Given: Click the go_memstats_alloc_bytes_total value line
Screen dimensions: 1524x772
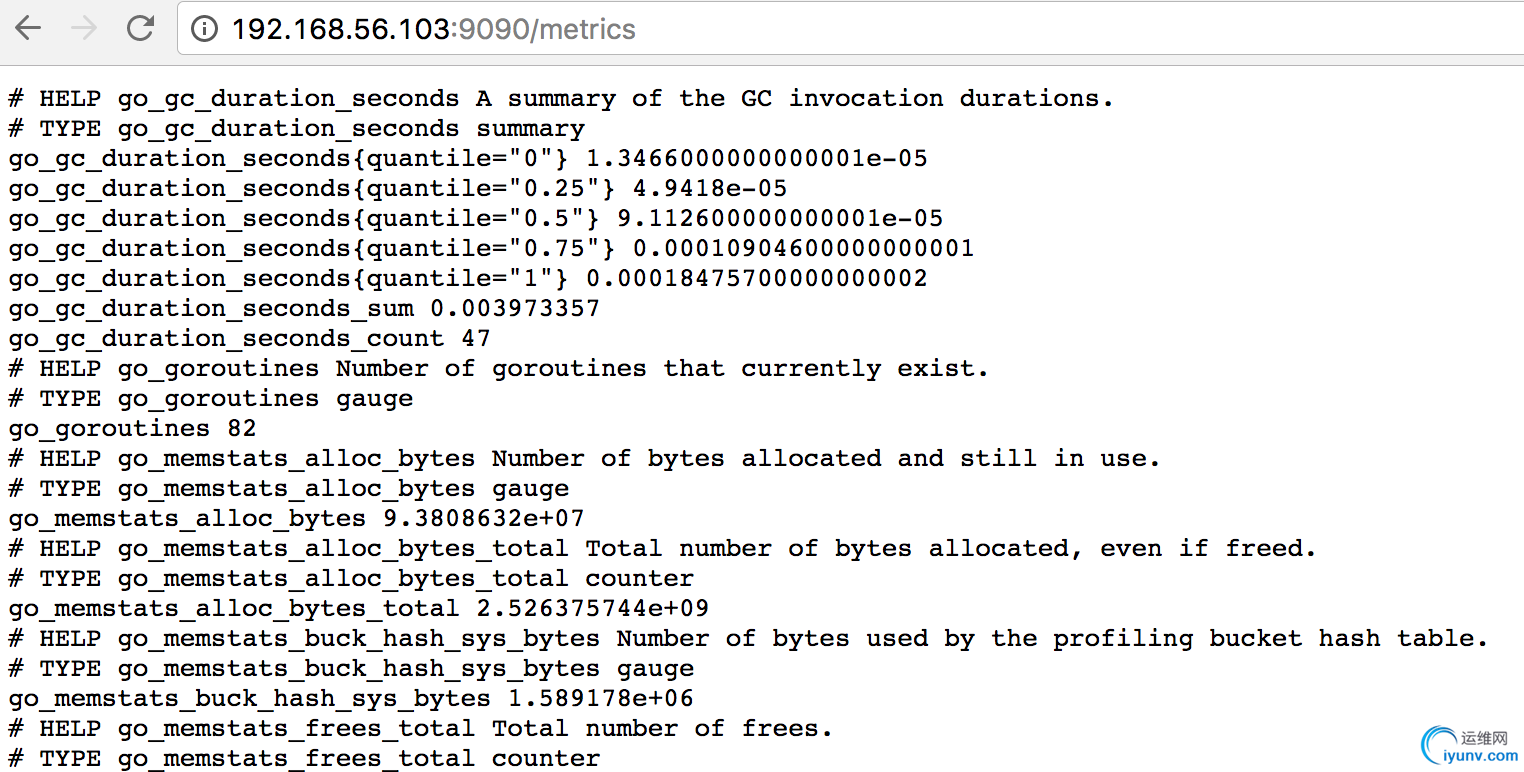Looking at the screenshot, I should pyautogui.click(x=359, y=609).
